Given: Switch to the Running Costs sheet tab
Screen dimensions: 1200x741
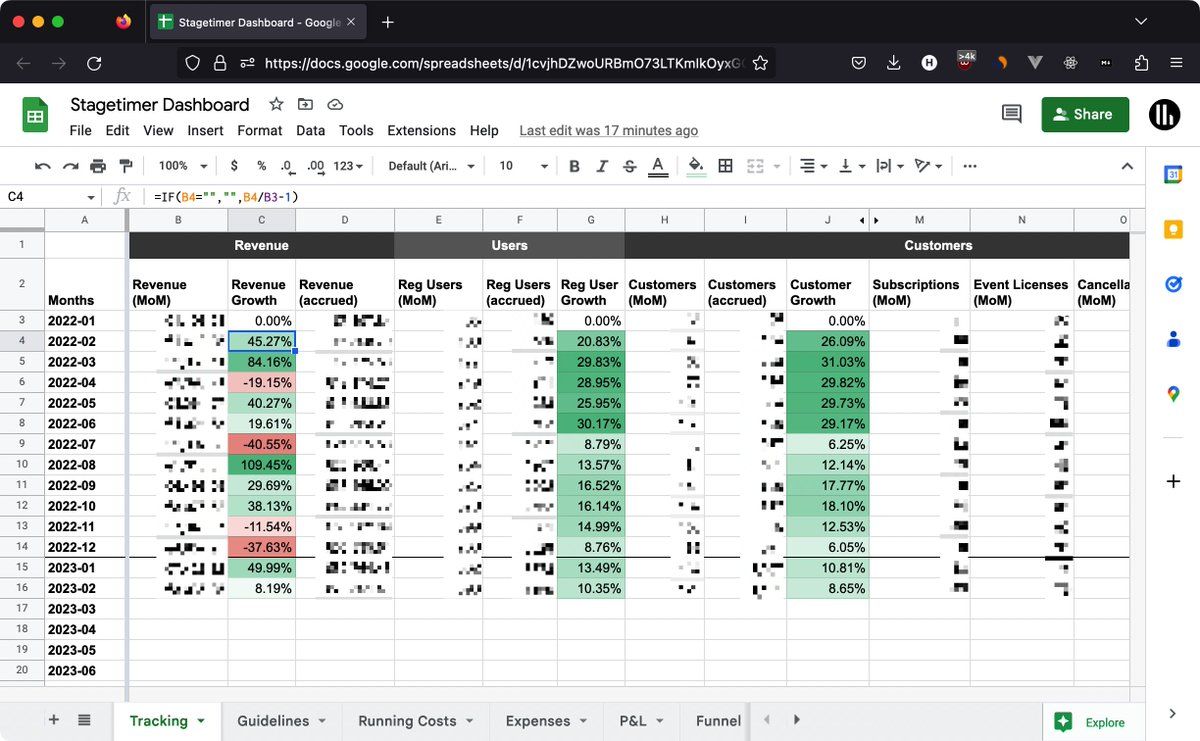Looking at the screenshot, I should coord(407,721).
